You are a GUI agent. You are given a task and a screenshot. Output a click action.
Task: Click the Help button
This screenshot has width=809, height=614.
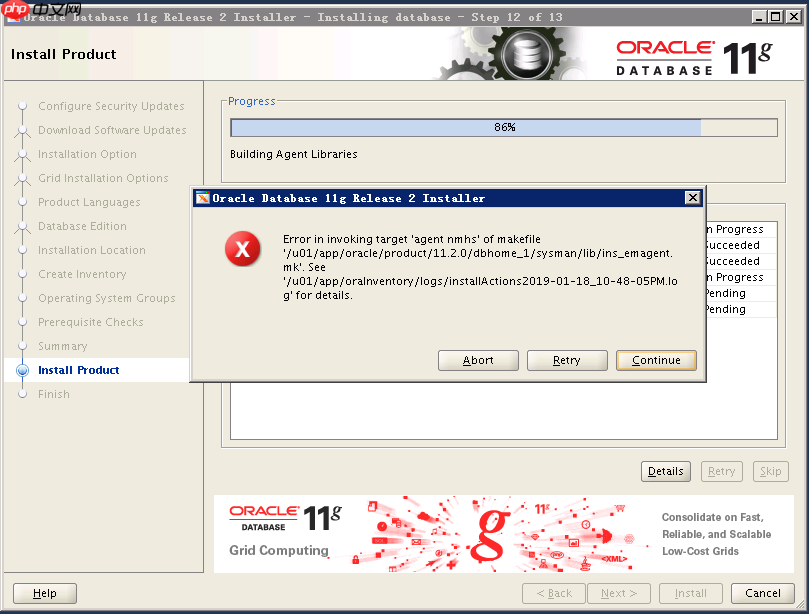tap(45, 593)
